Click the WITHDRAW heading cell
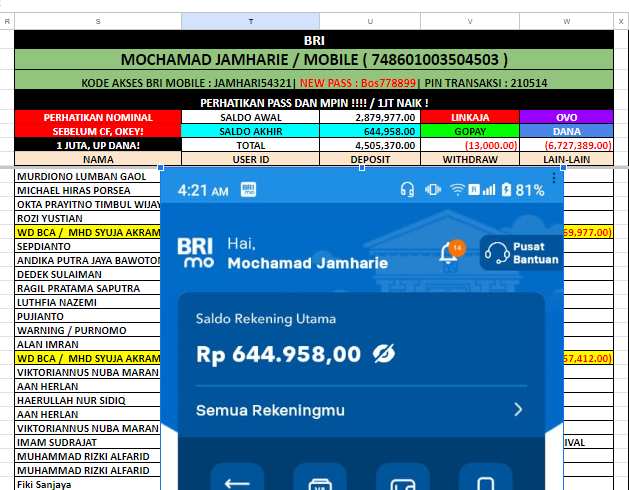The height and width of the screenshot is (490, 629). [x=470, y=159]
